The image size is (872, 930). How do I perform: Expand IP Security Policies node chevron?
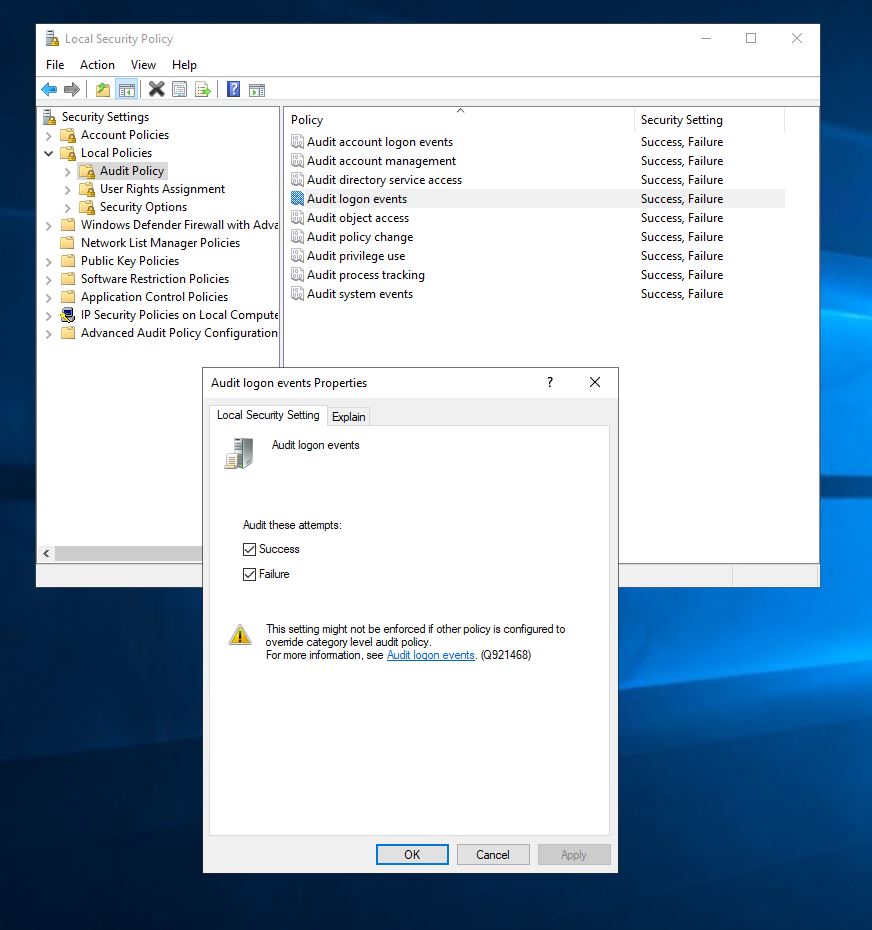(49, 316)
